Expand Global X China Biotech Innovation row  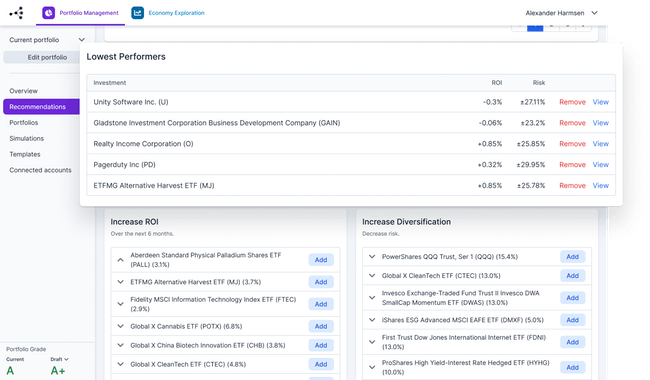(x=120, y=345)
